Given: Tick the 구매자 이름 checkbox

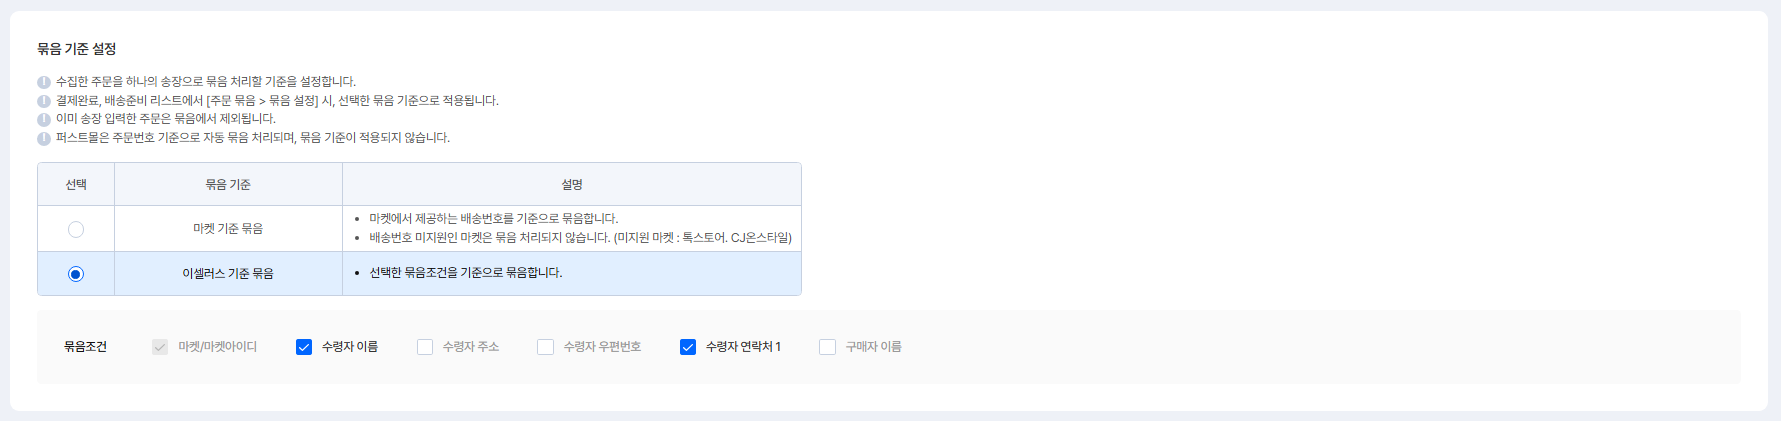Looking at the screenshot, I should click(827, 347).
